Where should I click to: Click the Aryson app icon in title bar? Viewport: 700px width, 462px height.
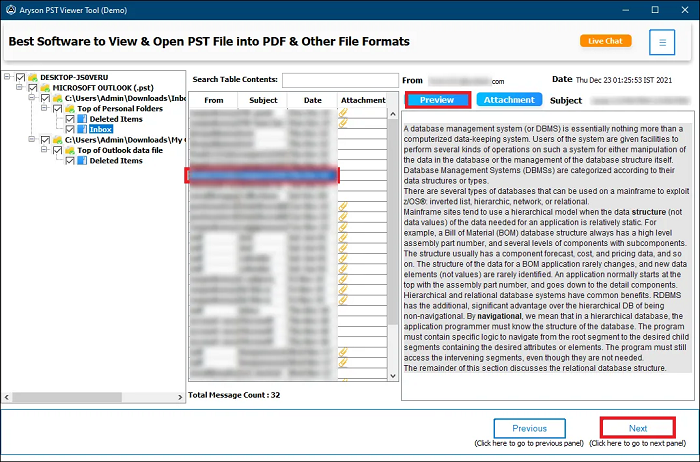pos(11,10)
